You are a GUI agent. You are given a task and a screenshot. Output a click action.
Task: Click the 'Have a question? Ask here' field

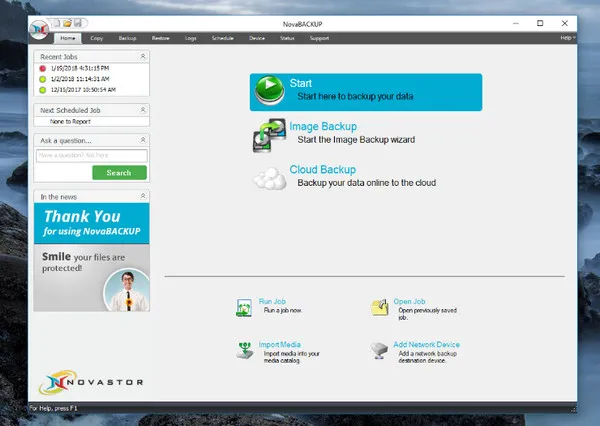91,155
